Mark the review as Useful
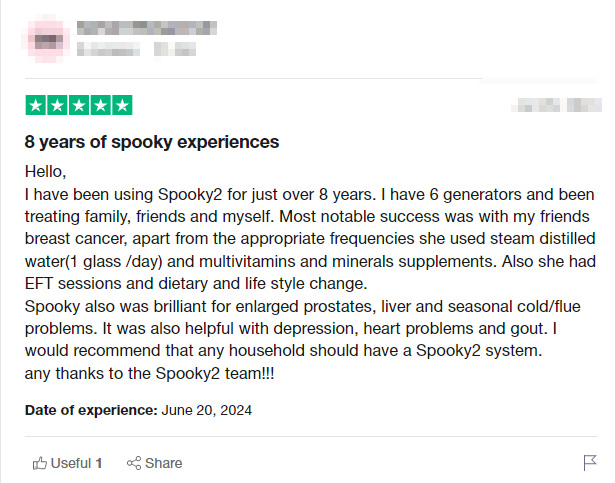 tap(68, 463)
